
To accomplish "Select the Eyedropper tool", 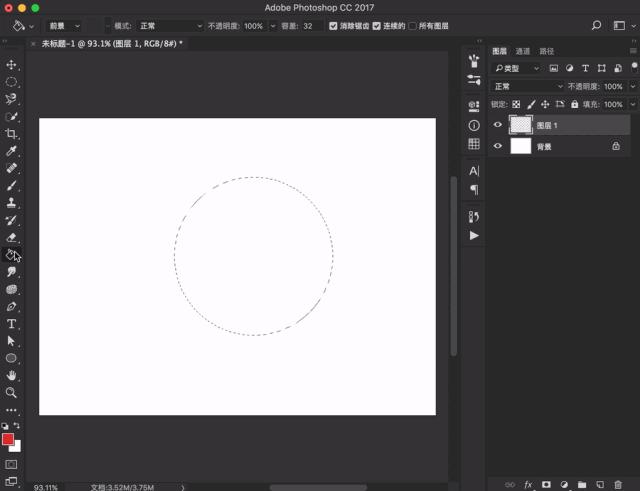I will tap(12, 151).
